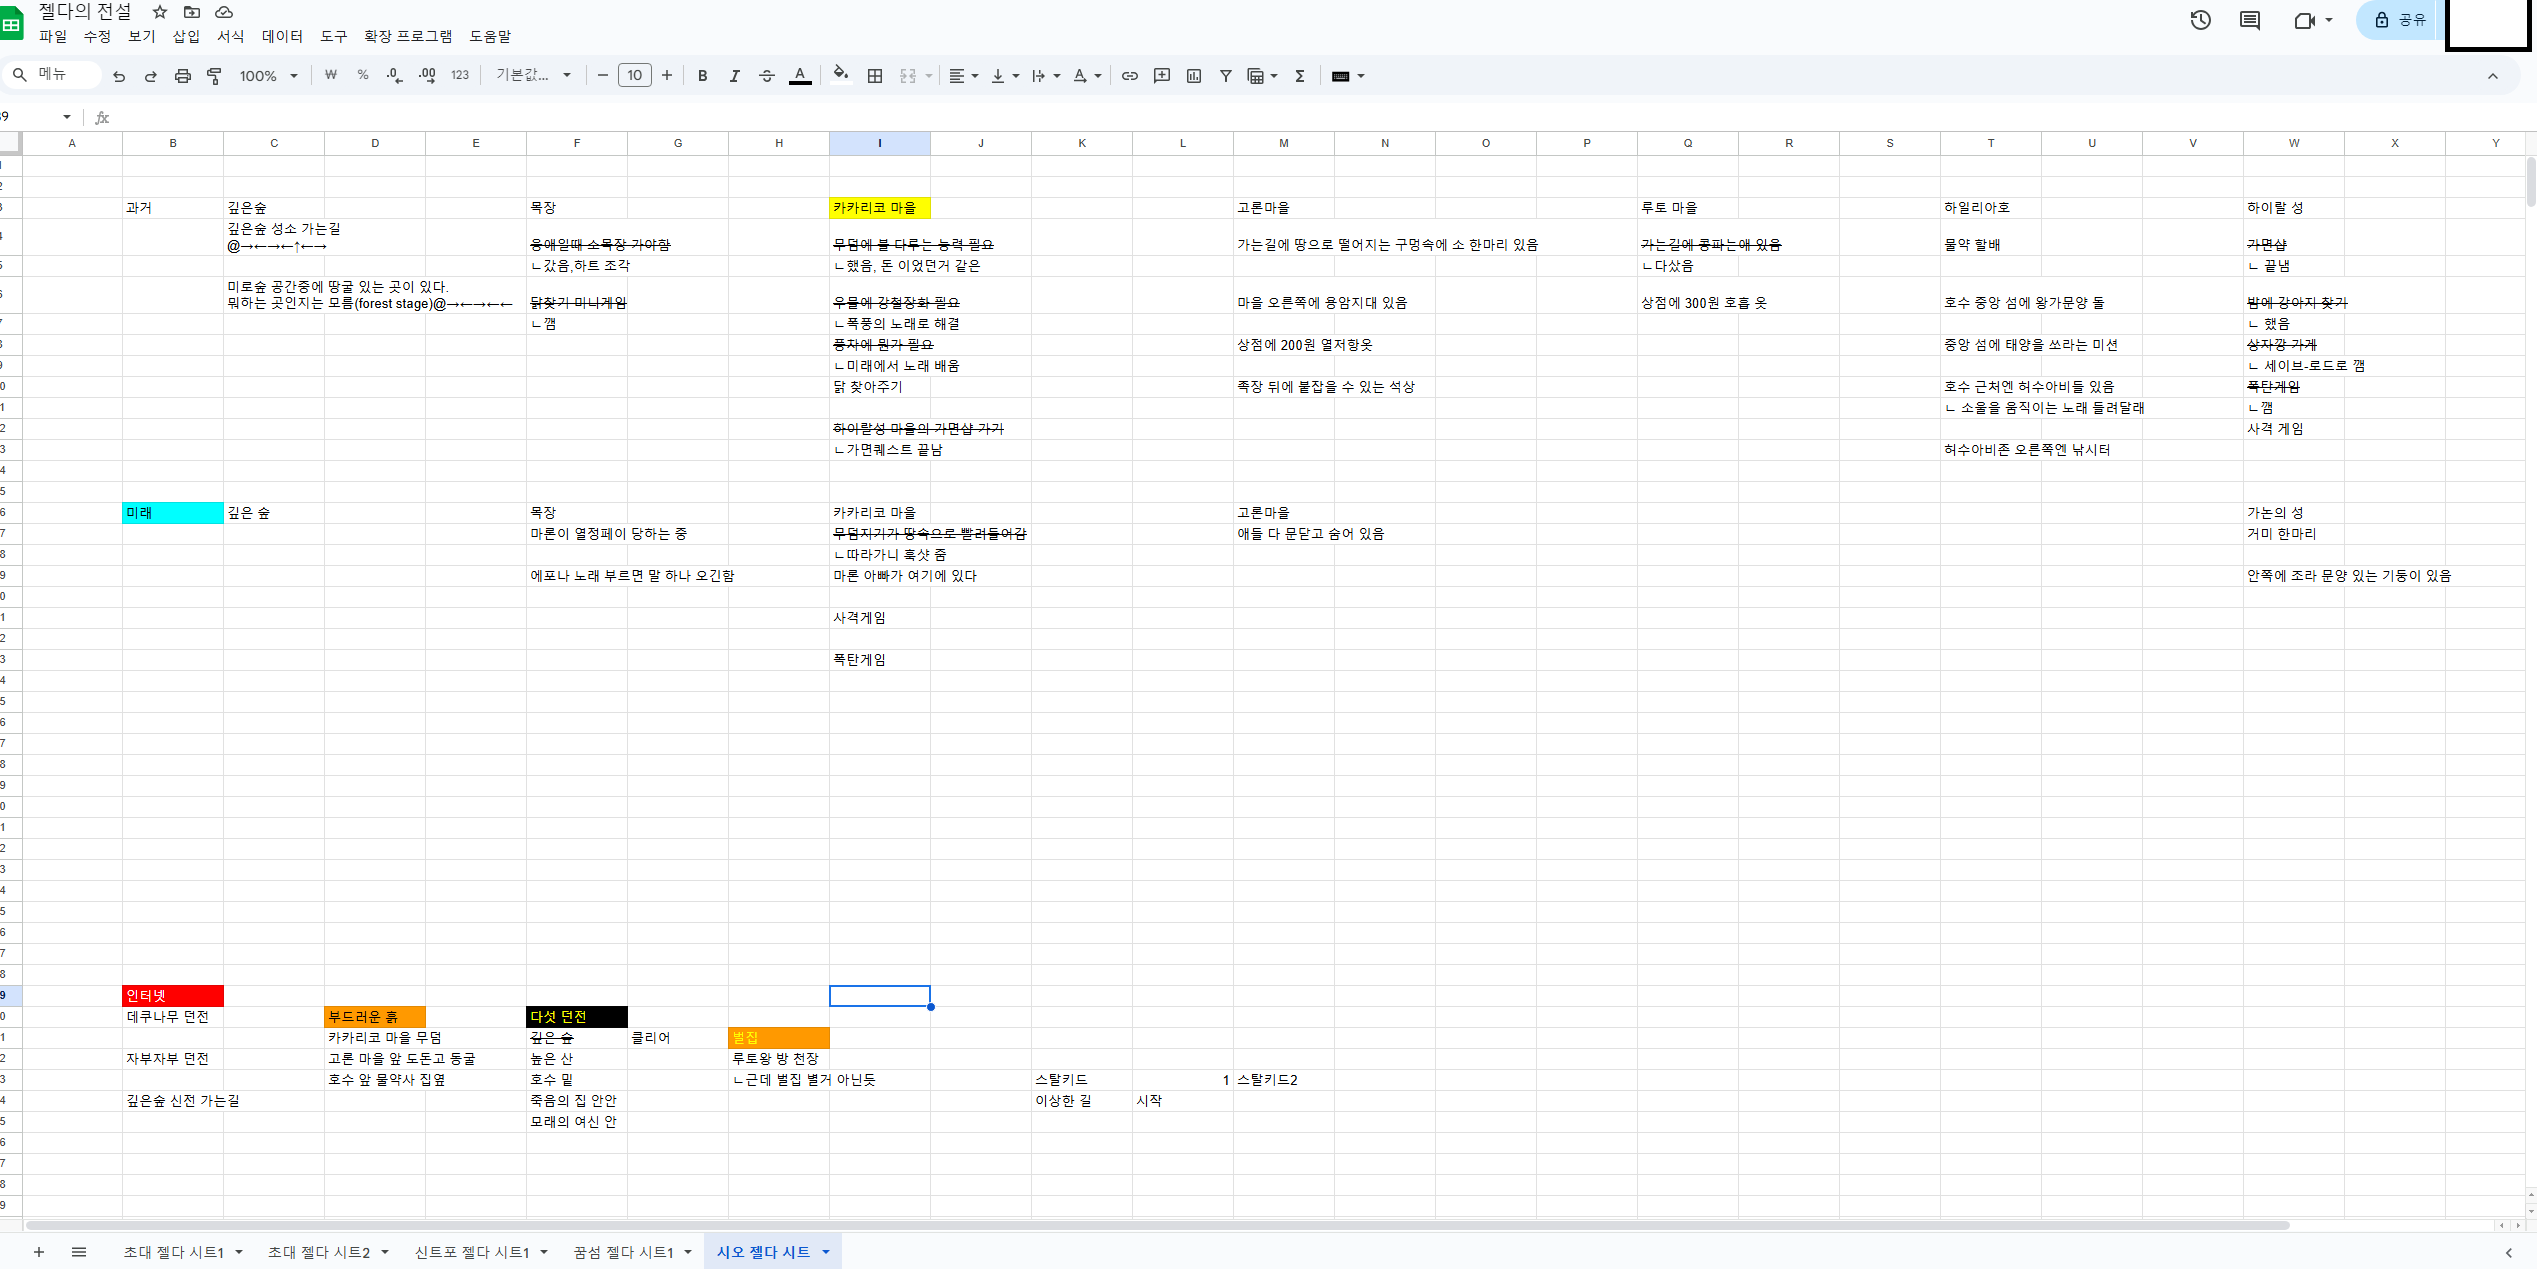The image size is (2537, 1269).
Task: Select column I header
Action: (x=880, y=143)
